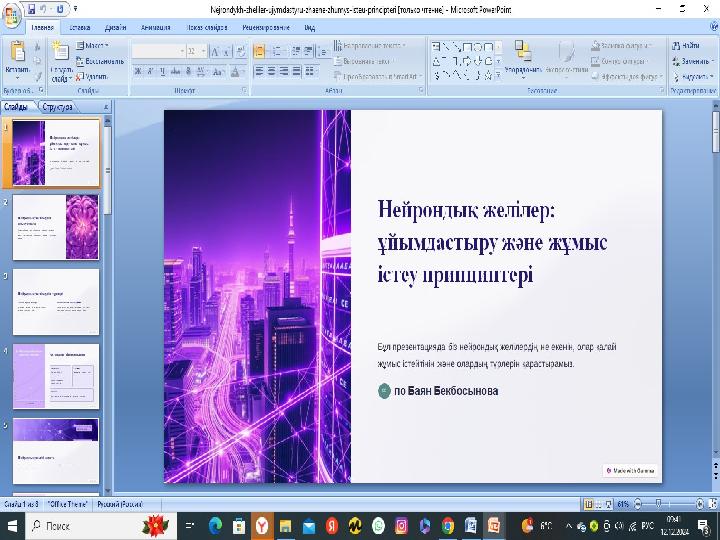
Task: Open the font size dropdown
Action: point(203,50)
